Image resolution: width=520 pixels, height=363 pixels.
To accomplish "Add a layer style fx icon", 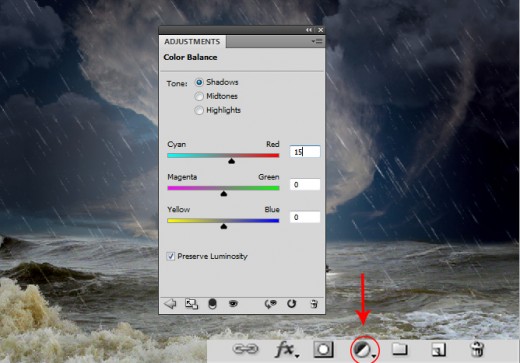I will click(286, 350).
